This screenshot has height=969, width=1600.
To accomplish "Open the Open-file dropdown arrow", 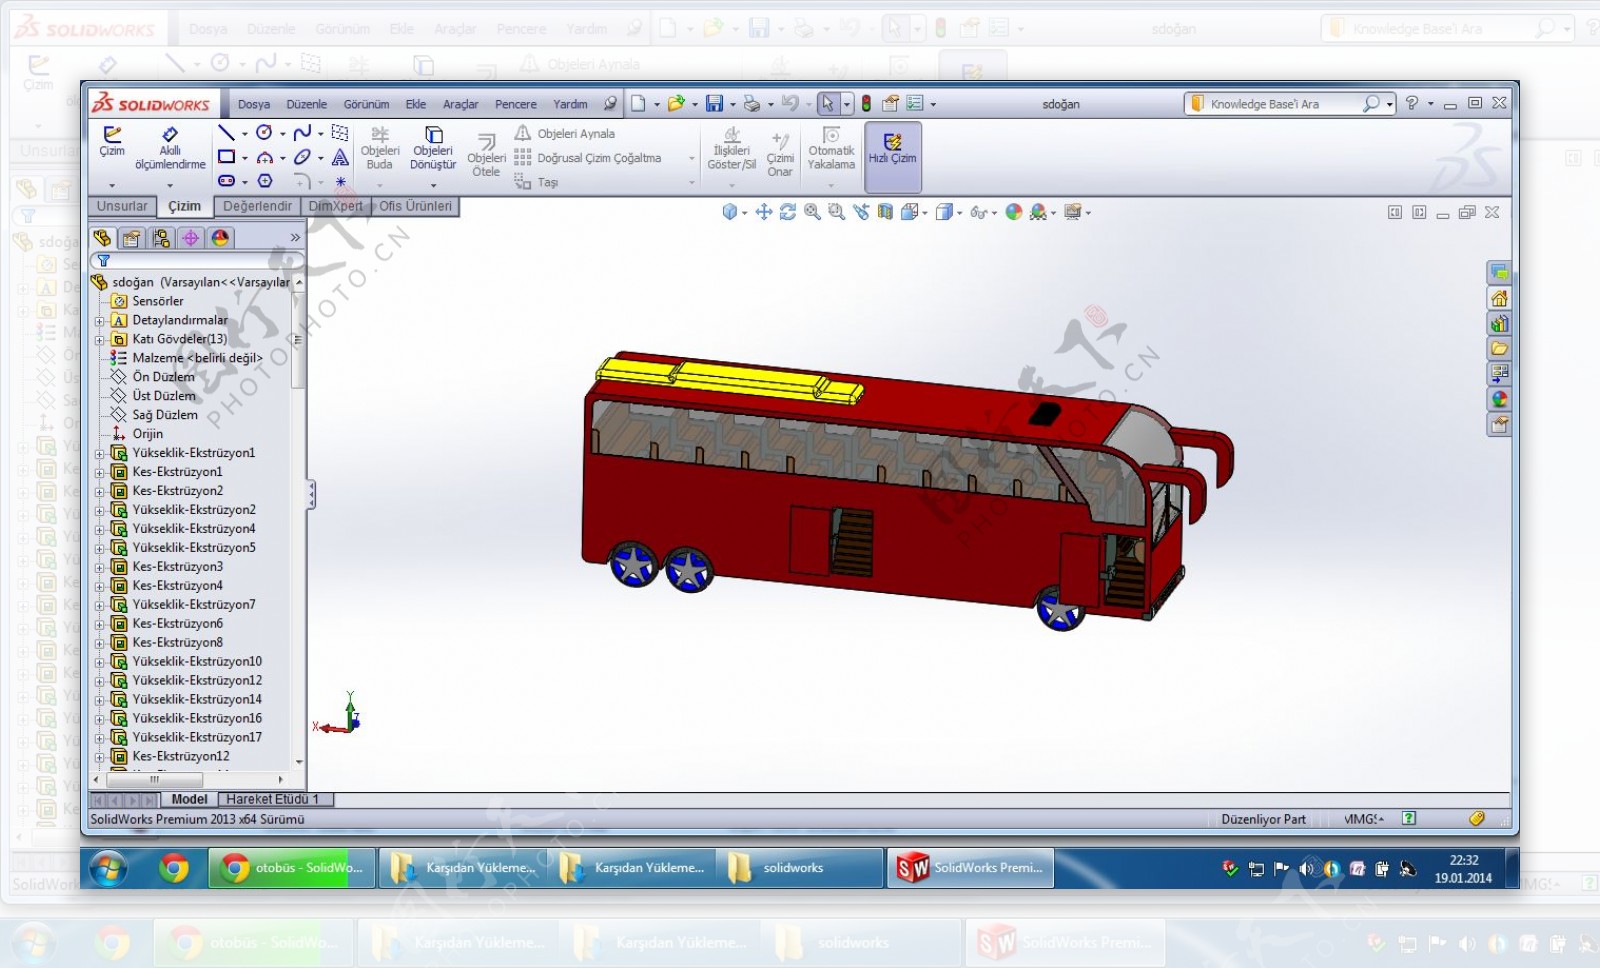I will click(x=695, y=104).
